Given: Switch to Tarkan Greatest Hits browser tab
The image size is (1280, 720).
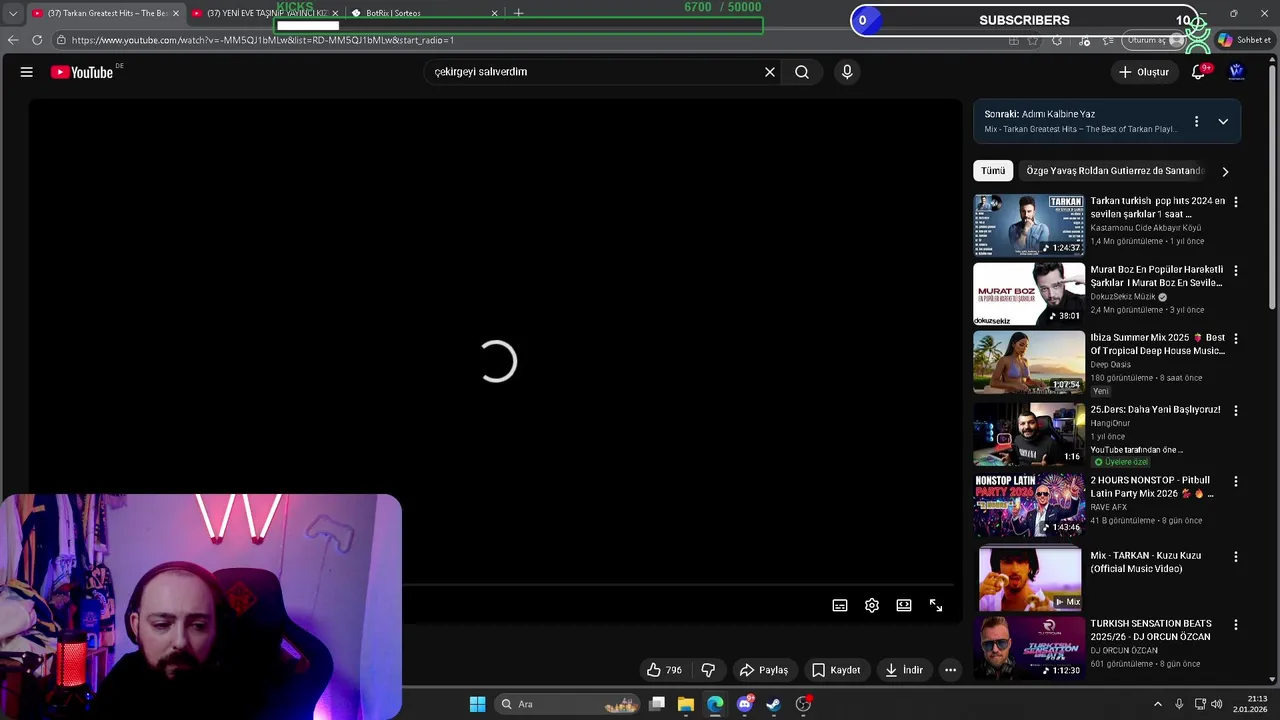Looking at the screenshot, I should [x=105, y=13].
